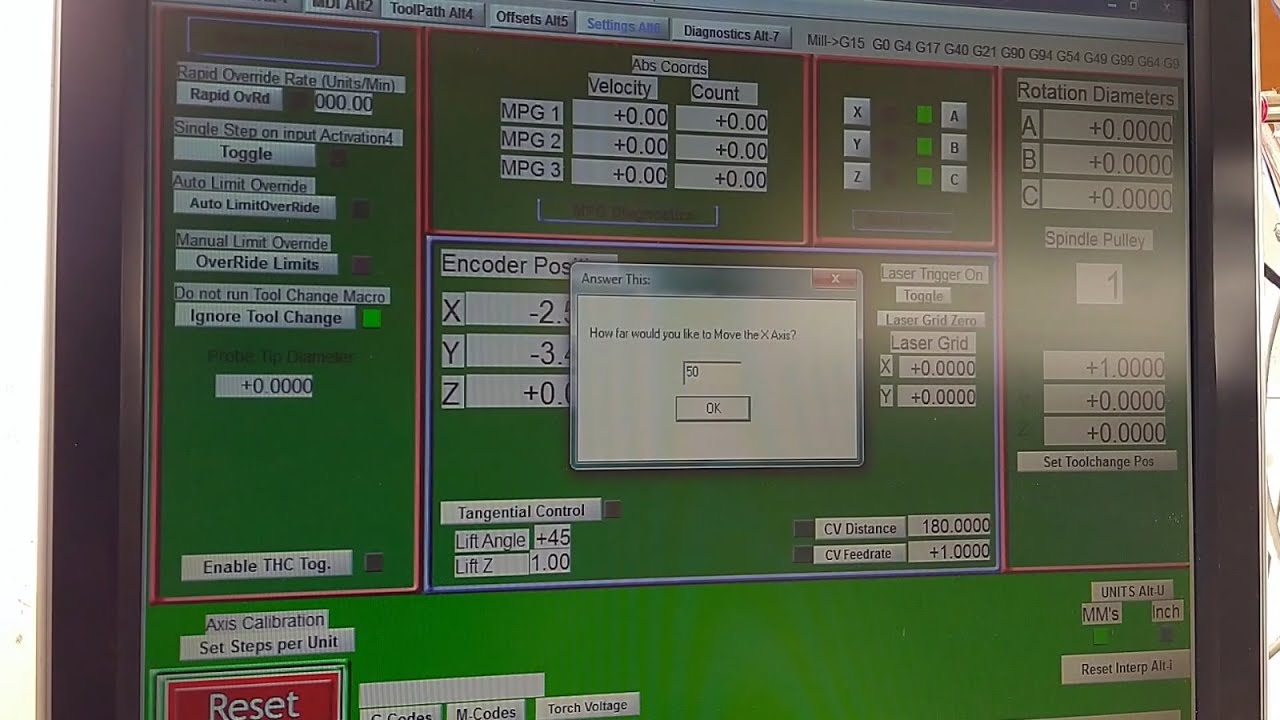The width and height of the screenshot is (1280, 720).
Task: Open the ToolPath Alt4 tab
Action: click(x=433, y=12)
